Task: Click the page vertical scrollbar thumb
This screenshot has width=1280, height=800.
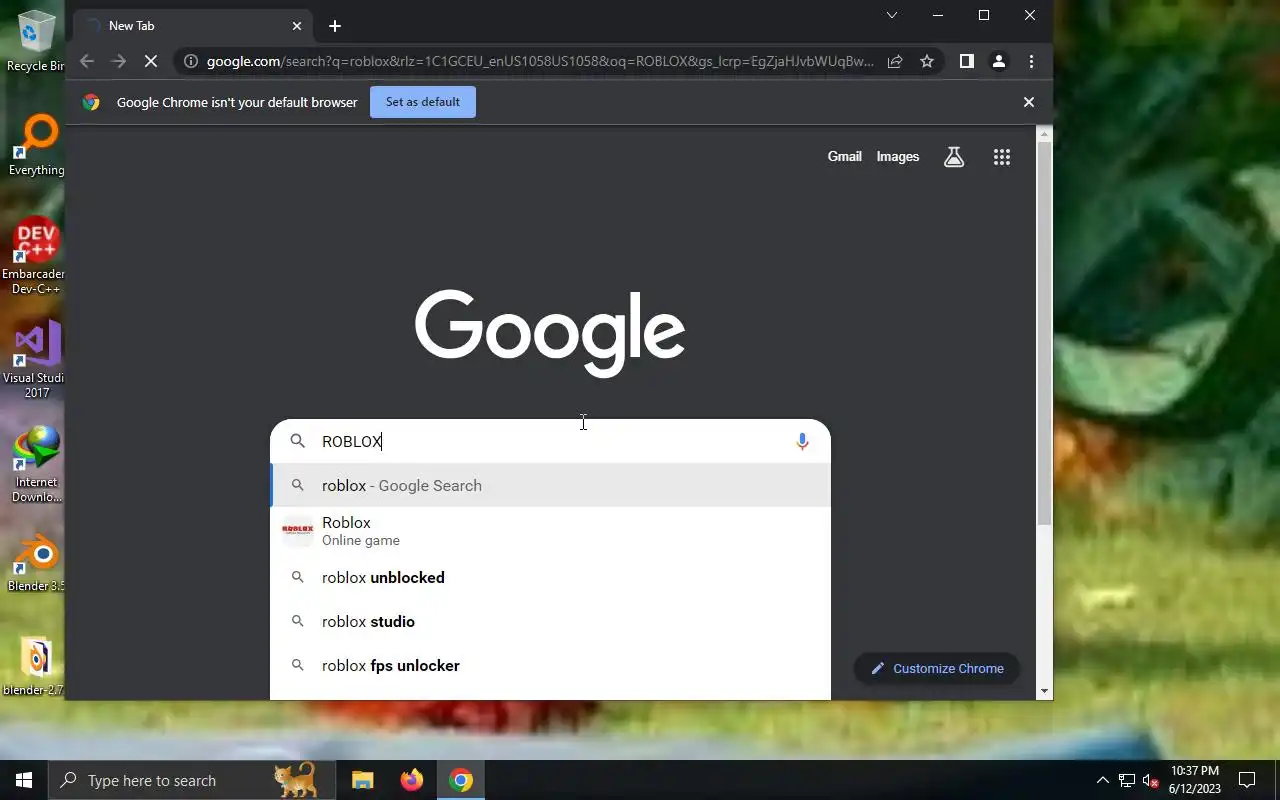Action: [x=1044, y=333]
